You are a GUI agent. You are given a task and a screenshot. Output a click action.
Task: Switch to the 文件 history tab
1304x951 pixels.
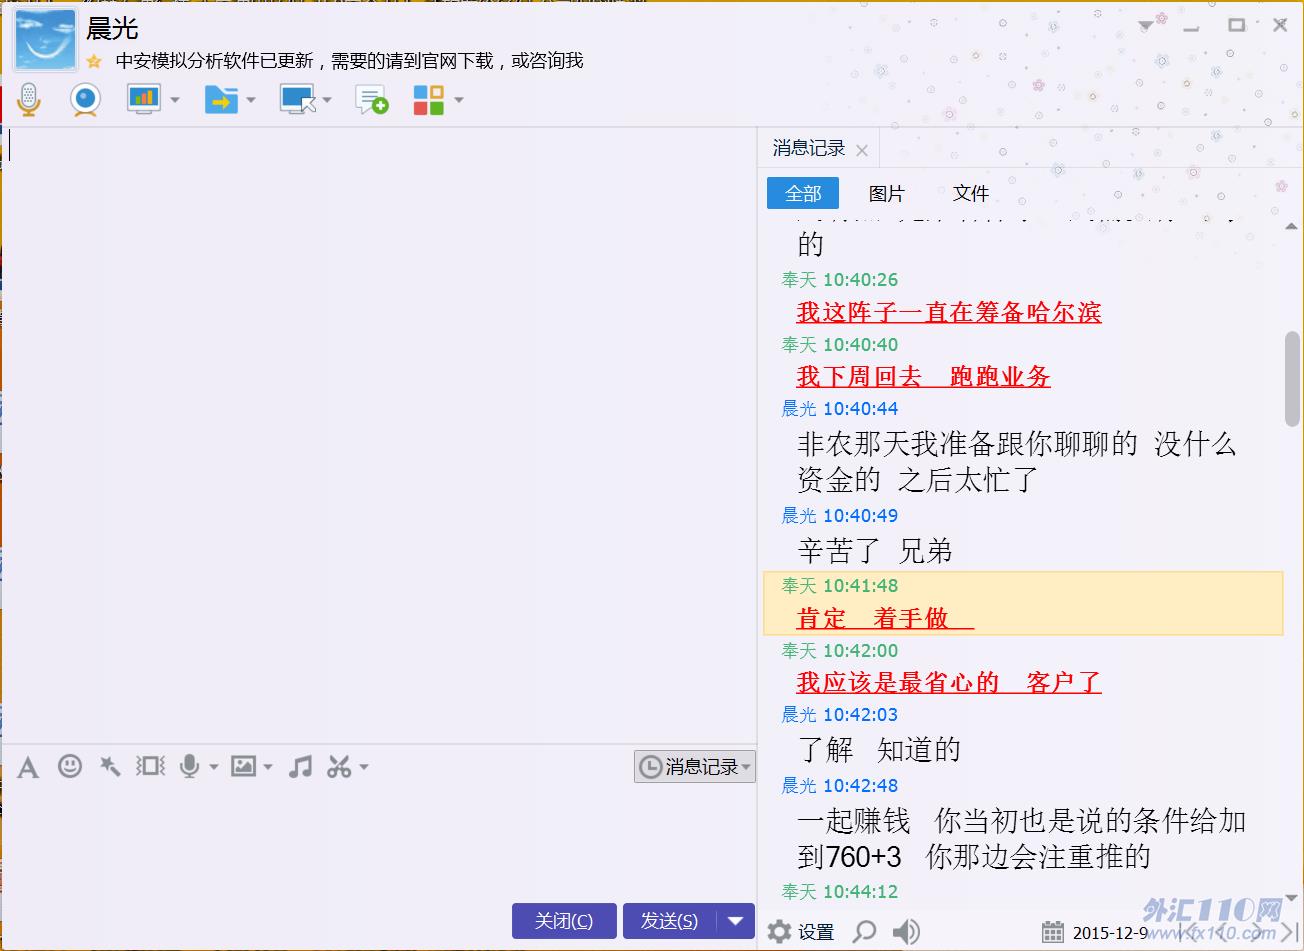[971, 194]
